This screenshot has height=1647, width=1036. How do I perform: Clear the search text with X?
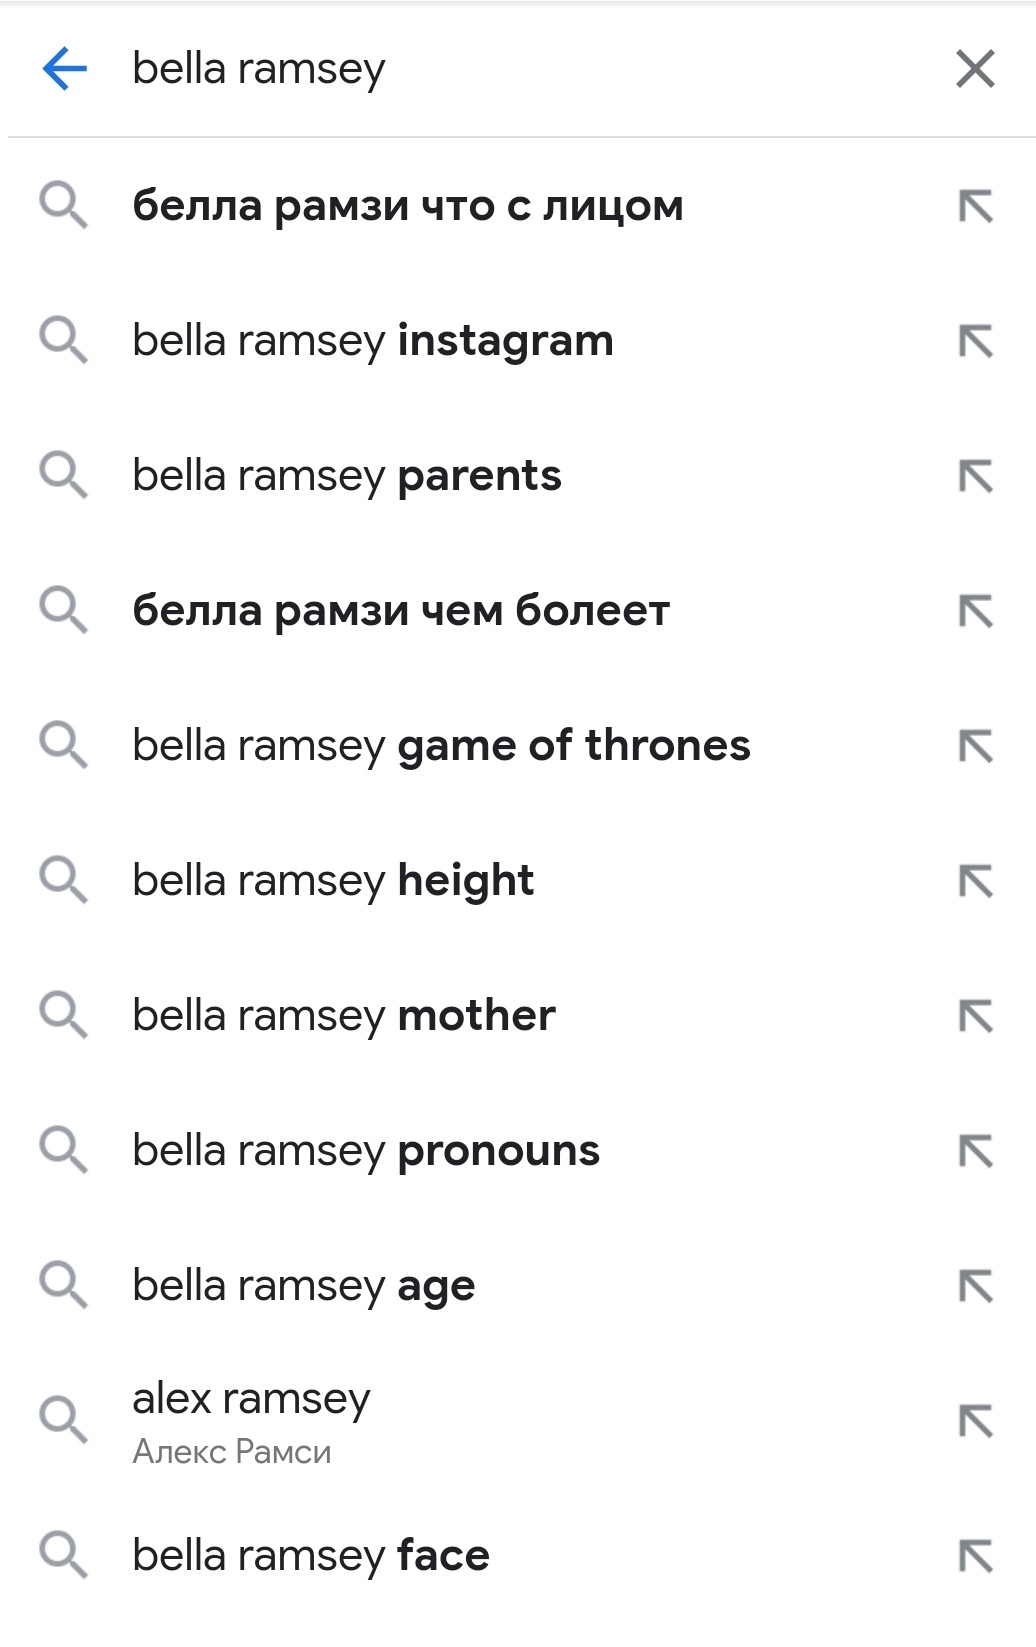(975, 69)
